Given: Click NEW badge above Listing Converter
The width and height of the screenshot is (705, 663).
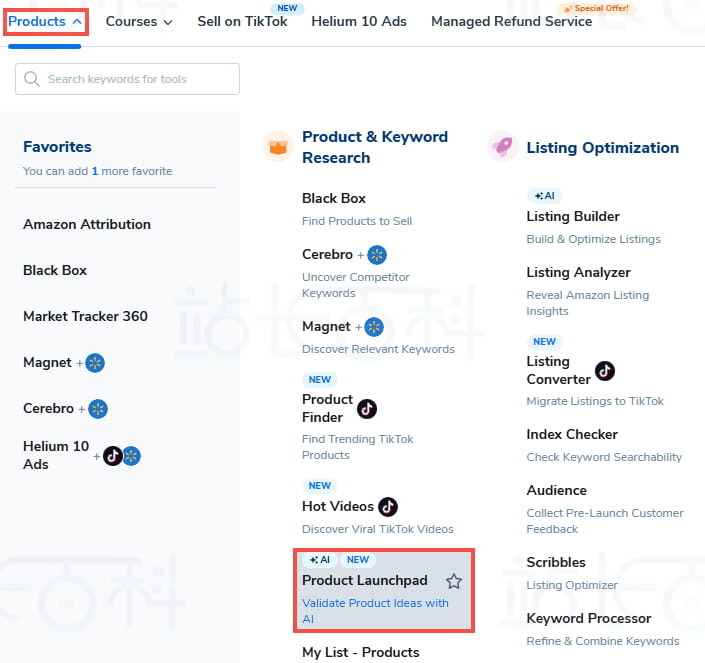Looking at the screenshot, I should [544, 342].
